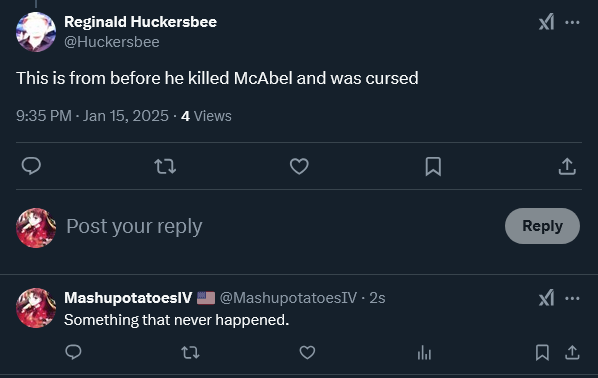The height and width of the screenshot is (378, 598).
Task: Click the Reply button
Action: [x=542, y=226]
